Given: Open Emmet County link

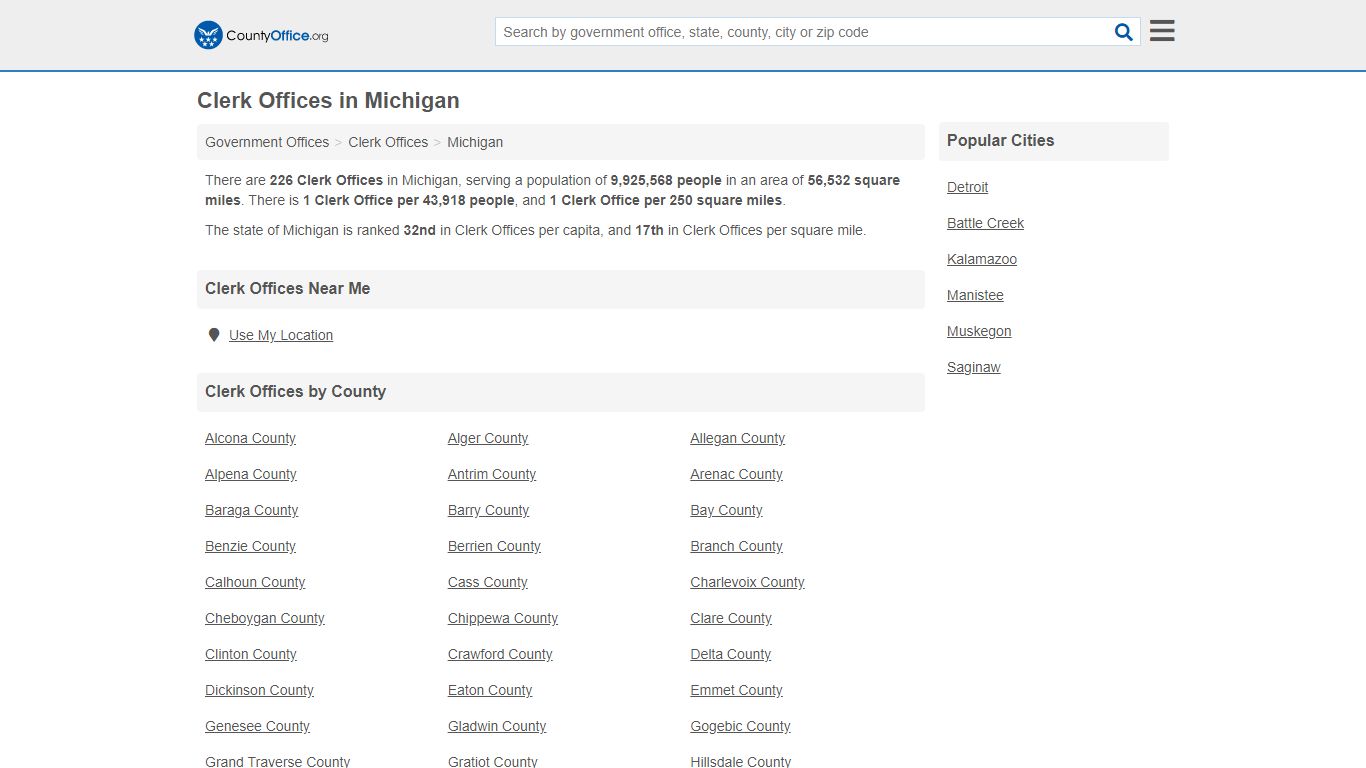Looking at the screenshot, I should (736, 690).
